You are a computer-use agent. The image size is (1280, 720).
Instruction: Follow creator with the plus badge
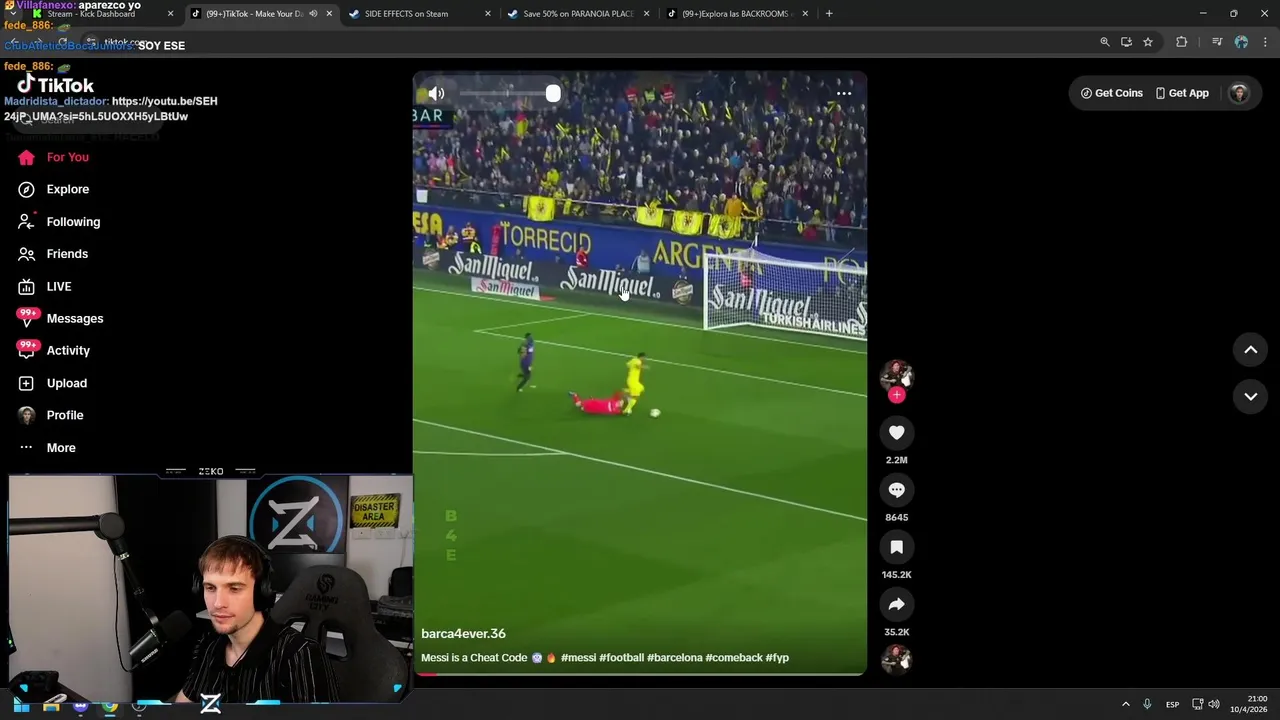896,395
